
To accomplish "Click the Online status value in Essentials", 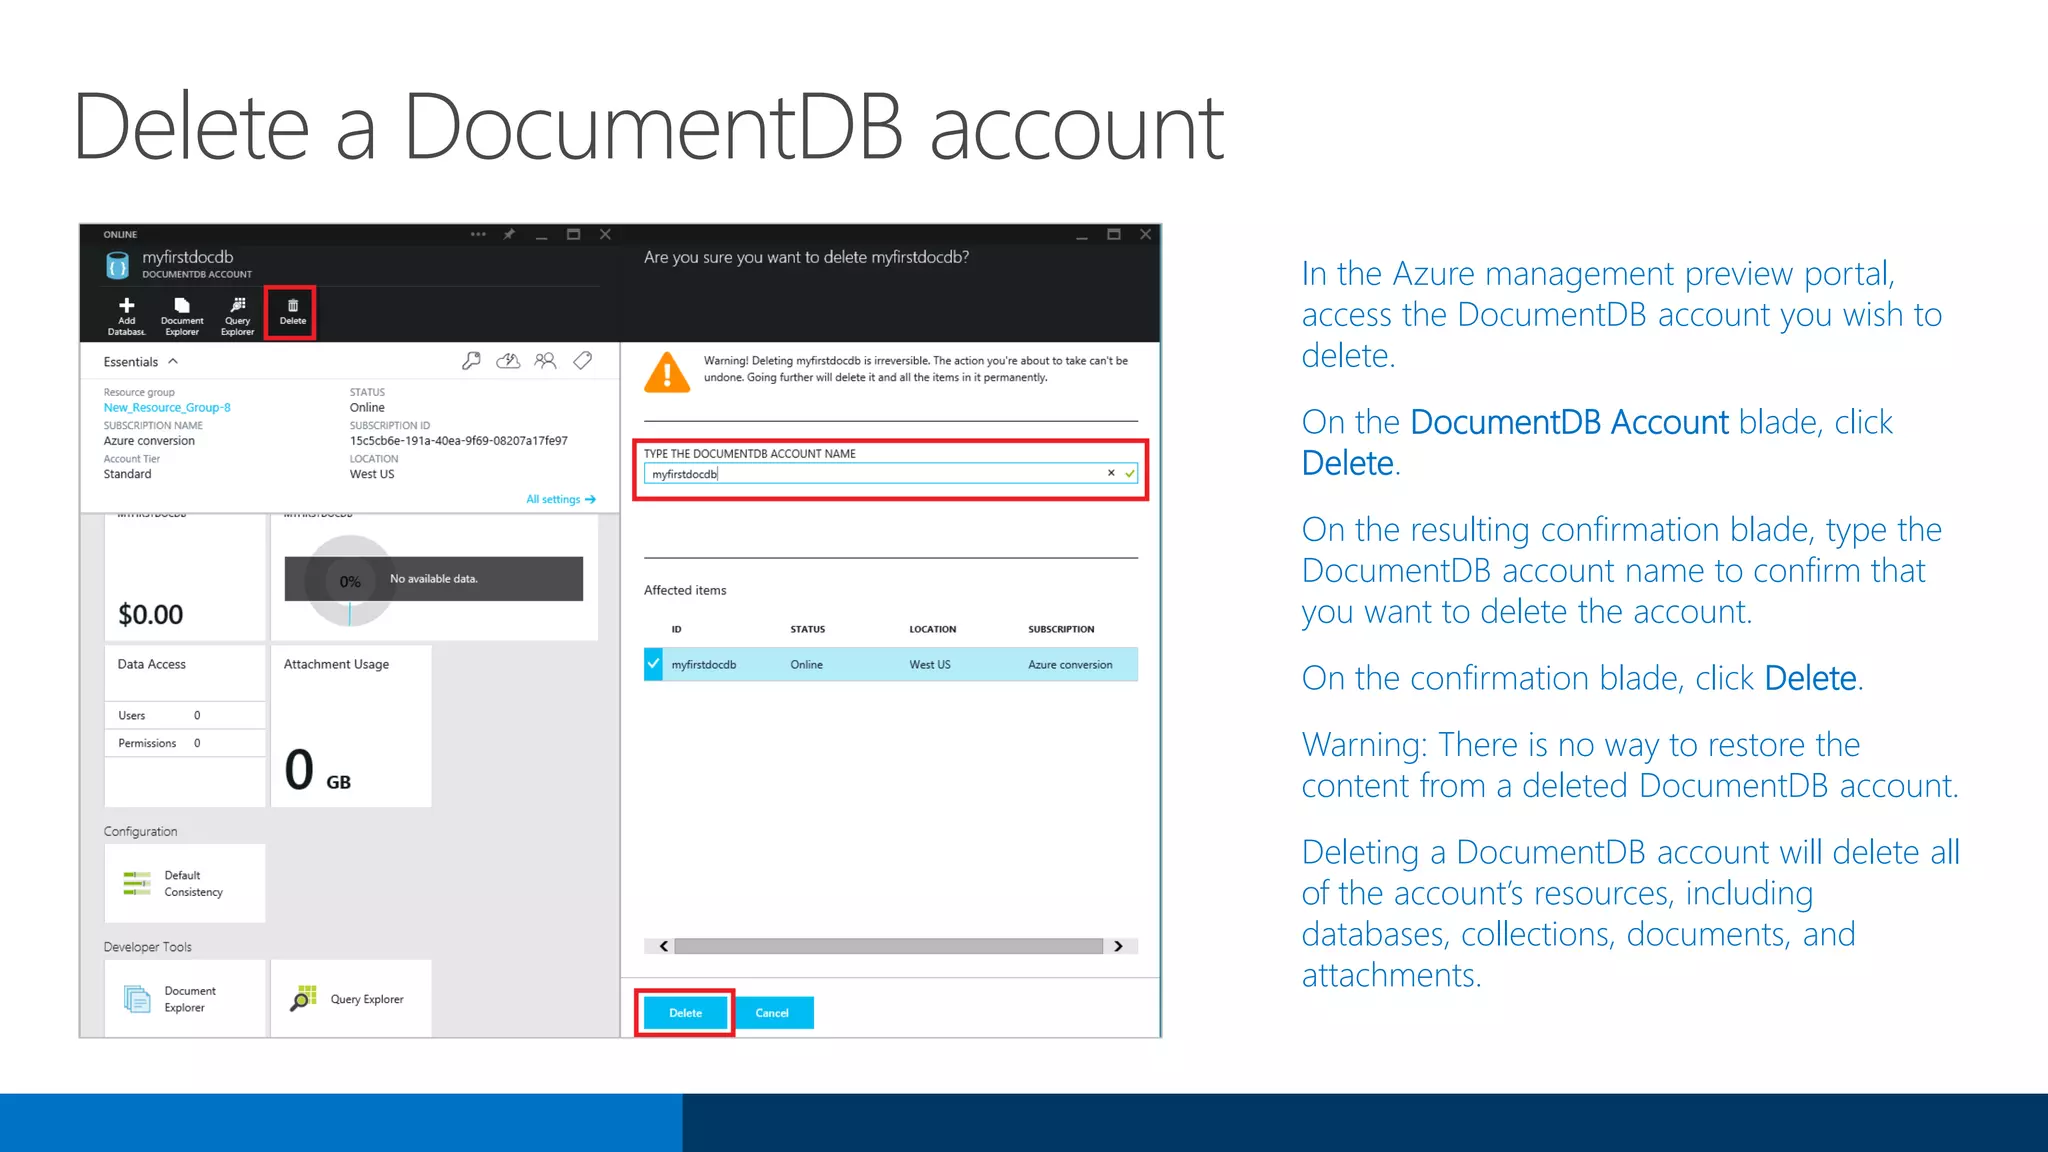I will pyautogui.click(x=367, y=407).
